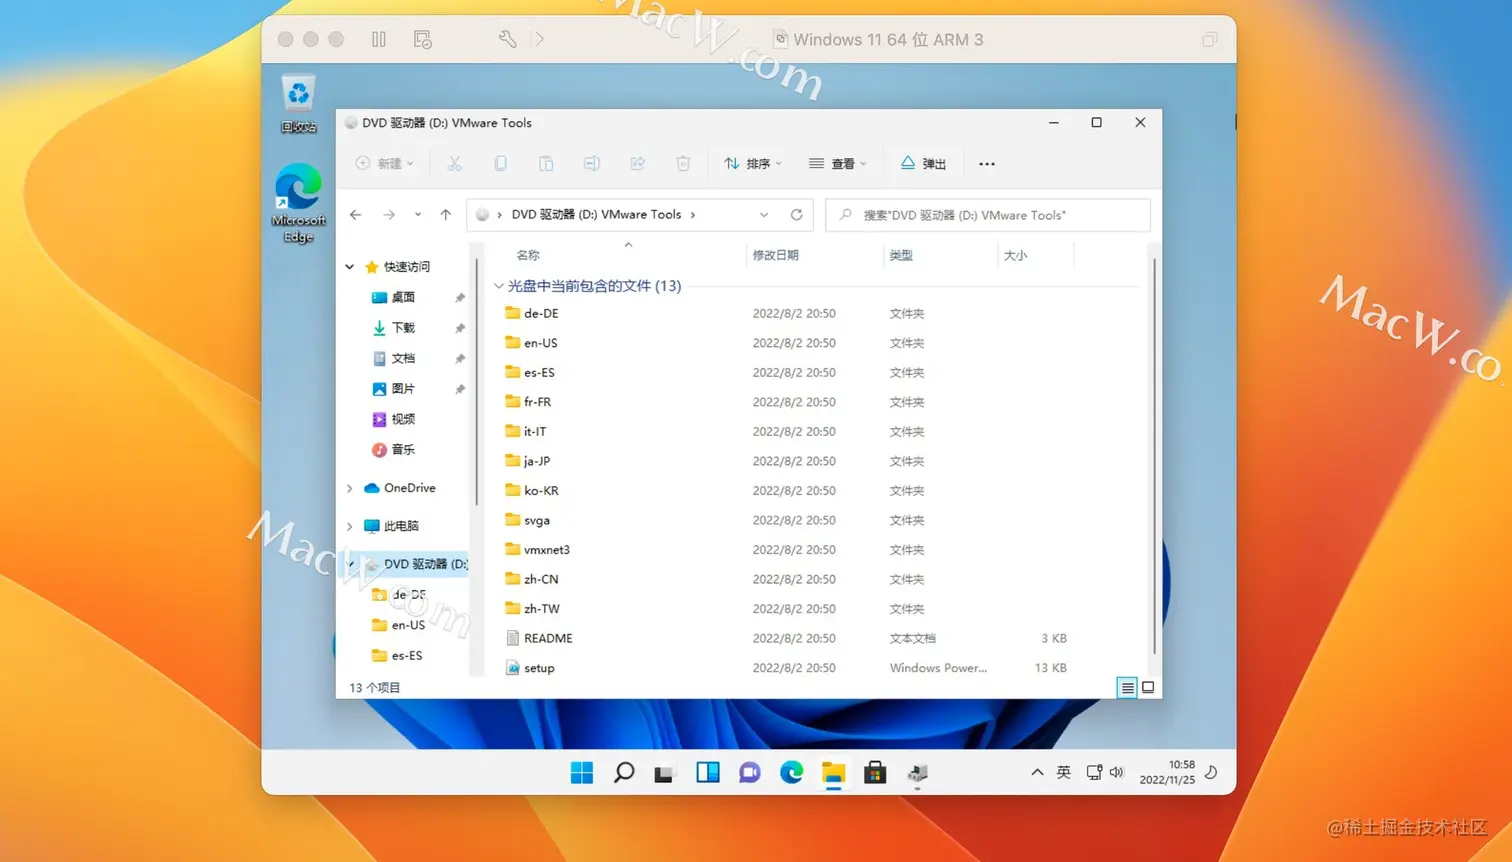This screenshot has height=862, width=1512.
Task: Pause the VM from VMware toolbar
Action: [379, 39]
